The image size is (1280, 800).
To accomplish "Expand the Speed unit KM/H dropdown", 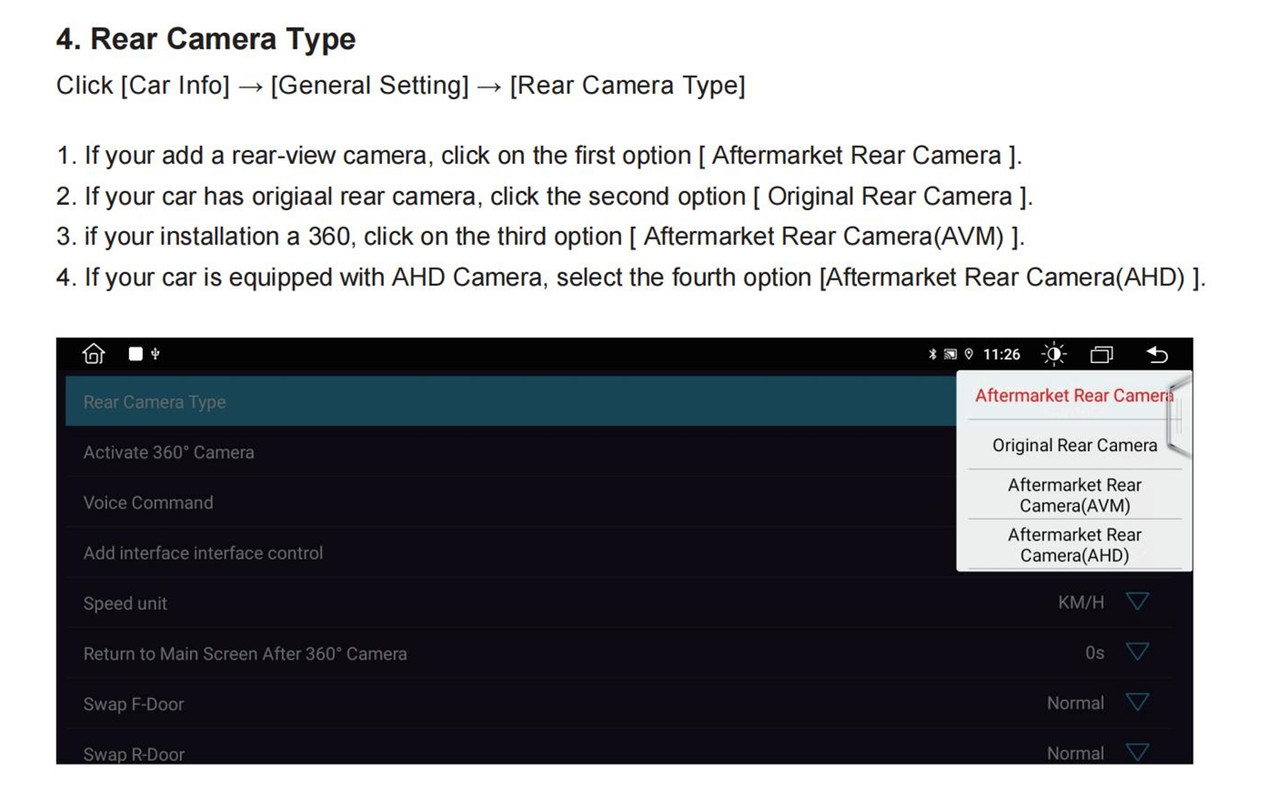I will [x=1137, y=602].
